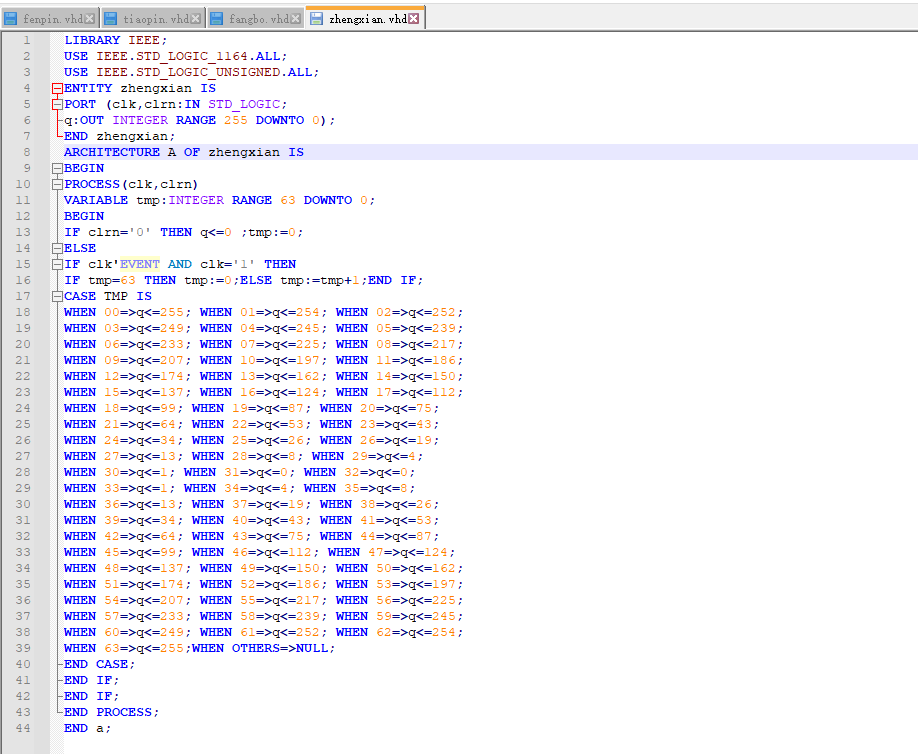Screen dimensions: 918x754
Task: Click "WHEN 16=>q<=124;" statement
Action: point(263,392)
